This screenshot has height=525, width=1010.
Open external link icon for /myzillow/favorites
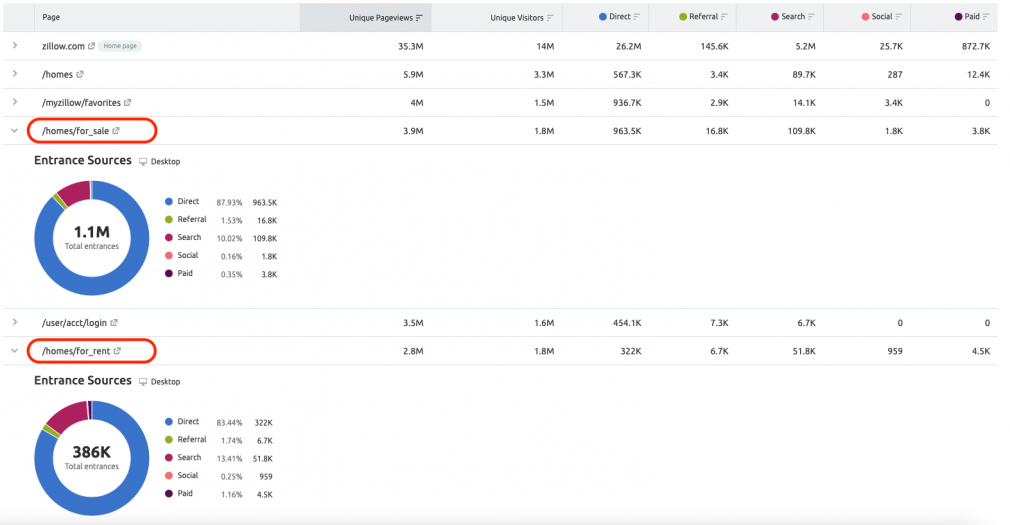(x=128, y=102)
